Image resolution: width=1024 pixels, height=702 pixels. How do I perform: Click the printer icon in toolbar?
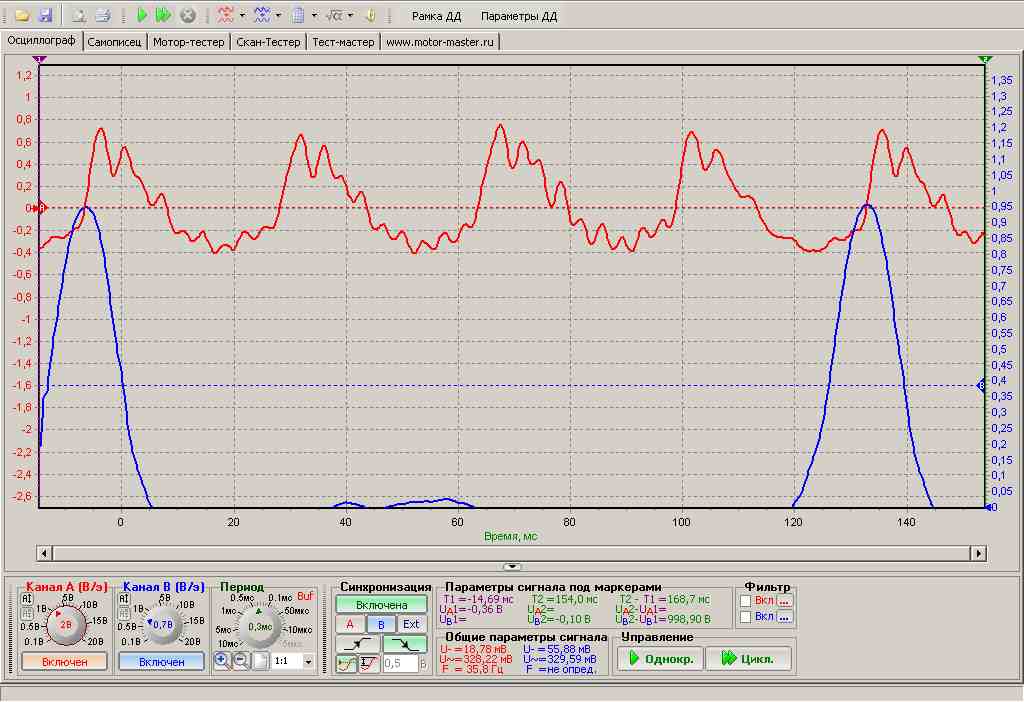coord(102,16)
